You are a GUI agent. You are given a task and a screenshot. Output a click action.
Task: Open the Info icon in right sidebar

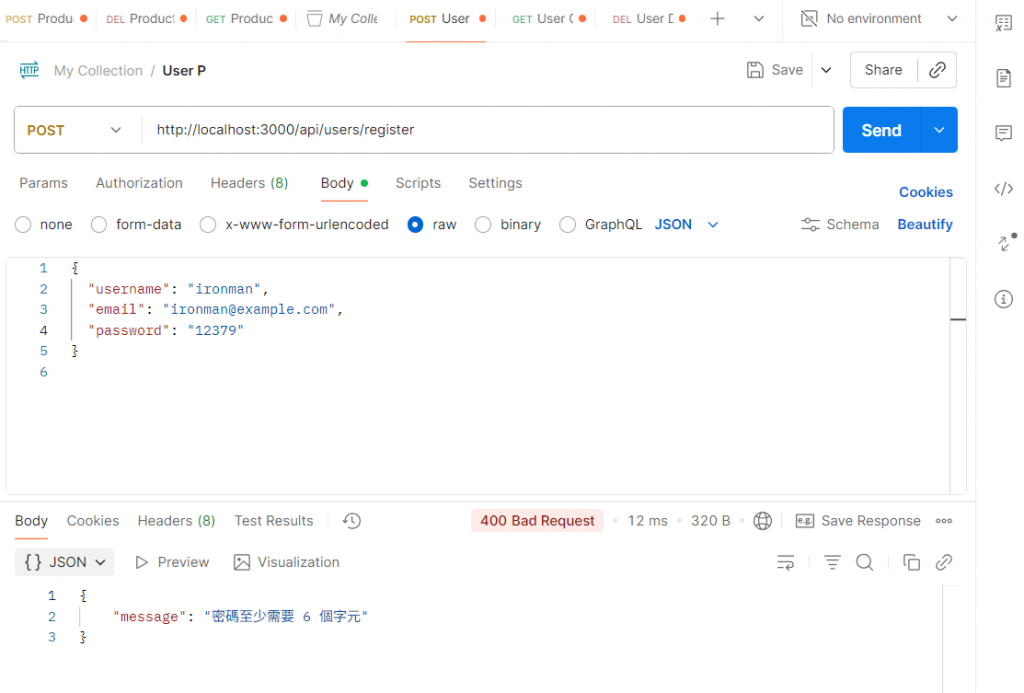[x=1004, y=299]
